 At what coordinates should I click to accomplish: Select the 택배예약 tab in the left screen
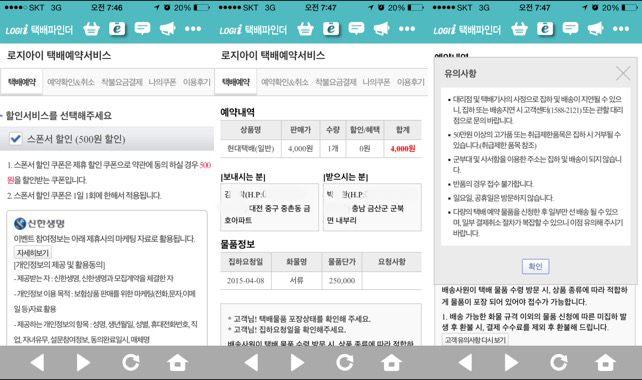(22, 82)
